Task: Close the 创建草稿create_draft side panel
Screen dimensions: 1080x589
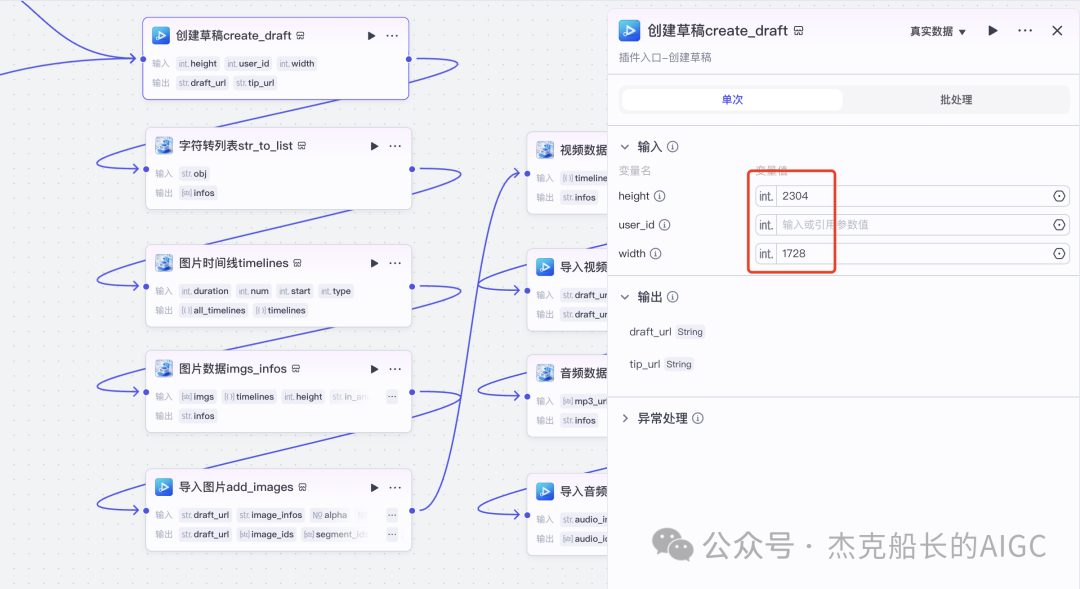Action: click(1057, 30)
